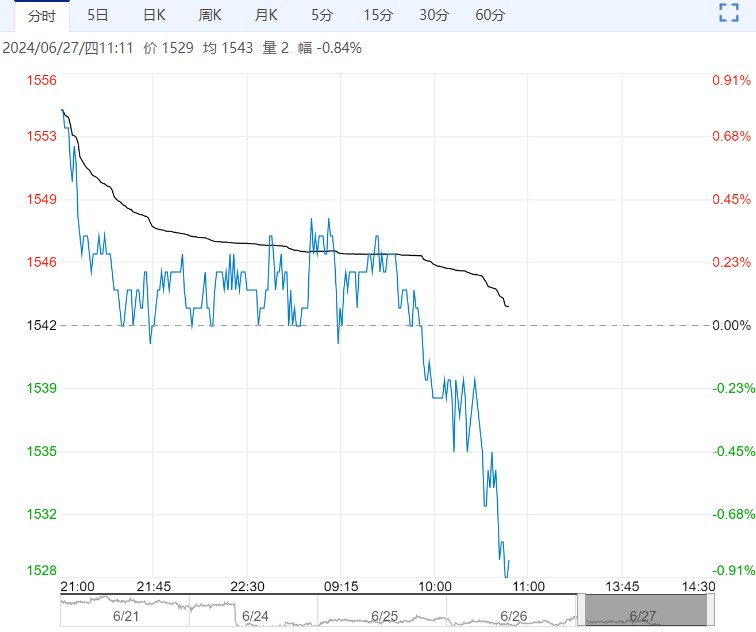Select the 6/27 highlighted range in navigator

pyautogui.click(x=645, y=610)
